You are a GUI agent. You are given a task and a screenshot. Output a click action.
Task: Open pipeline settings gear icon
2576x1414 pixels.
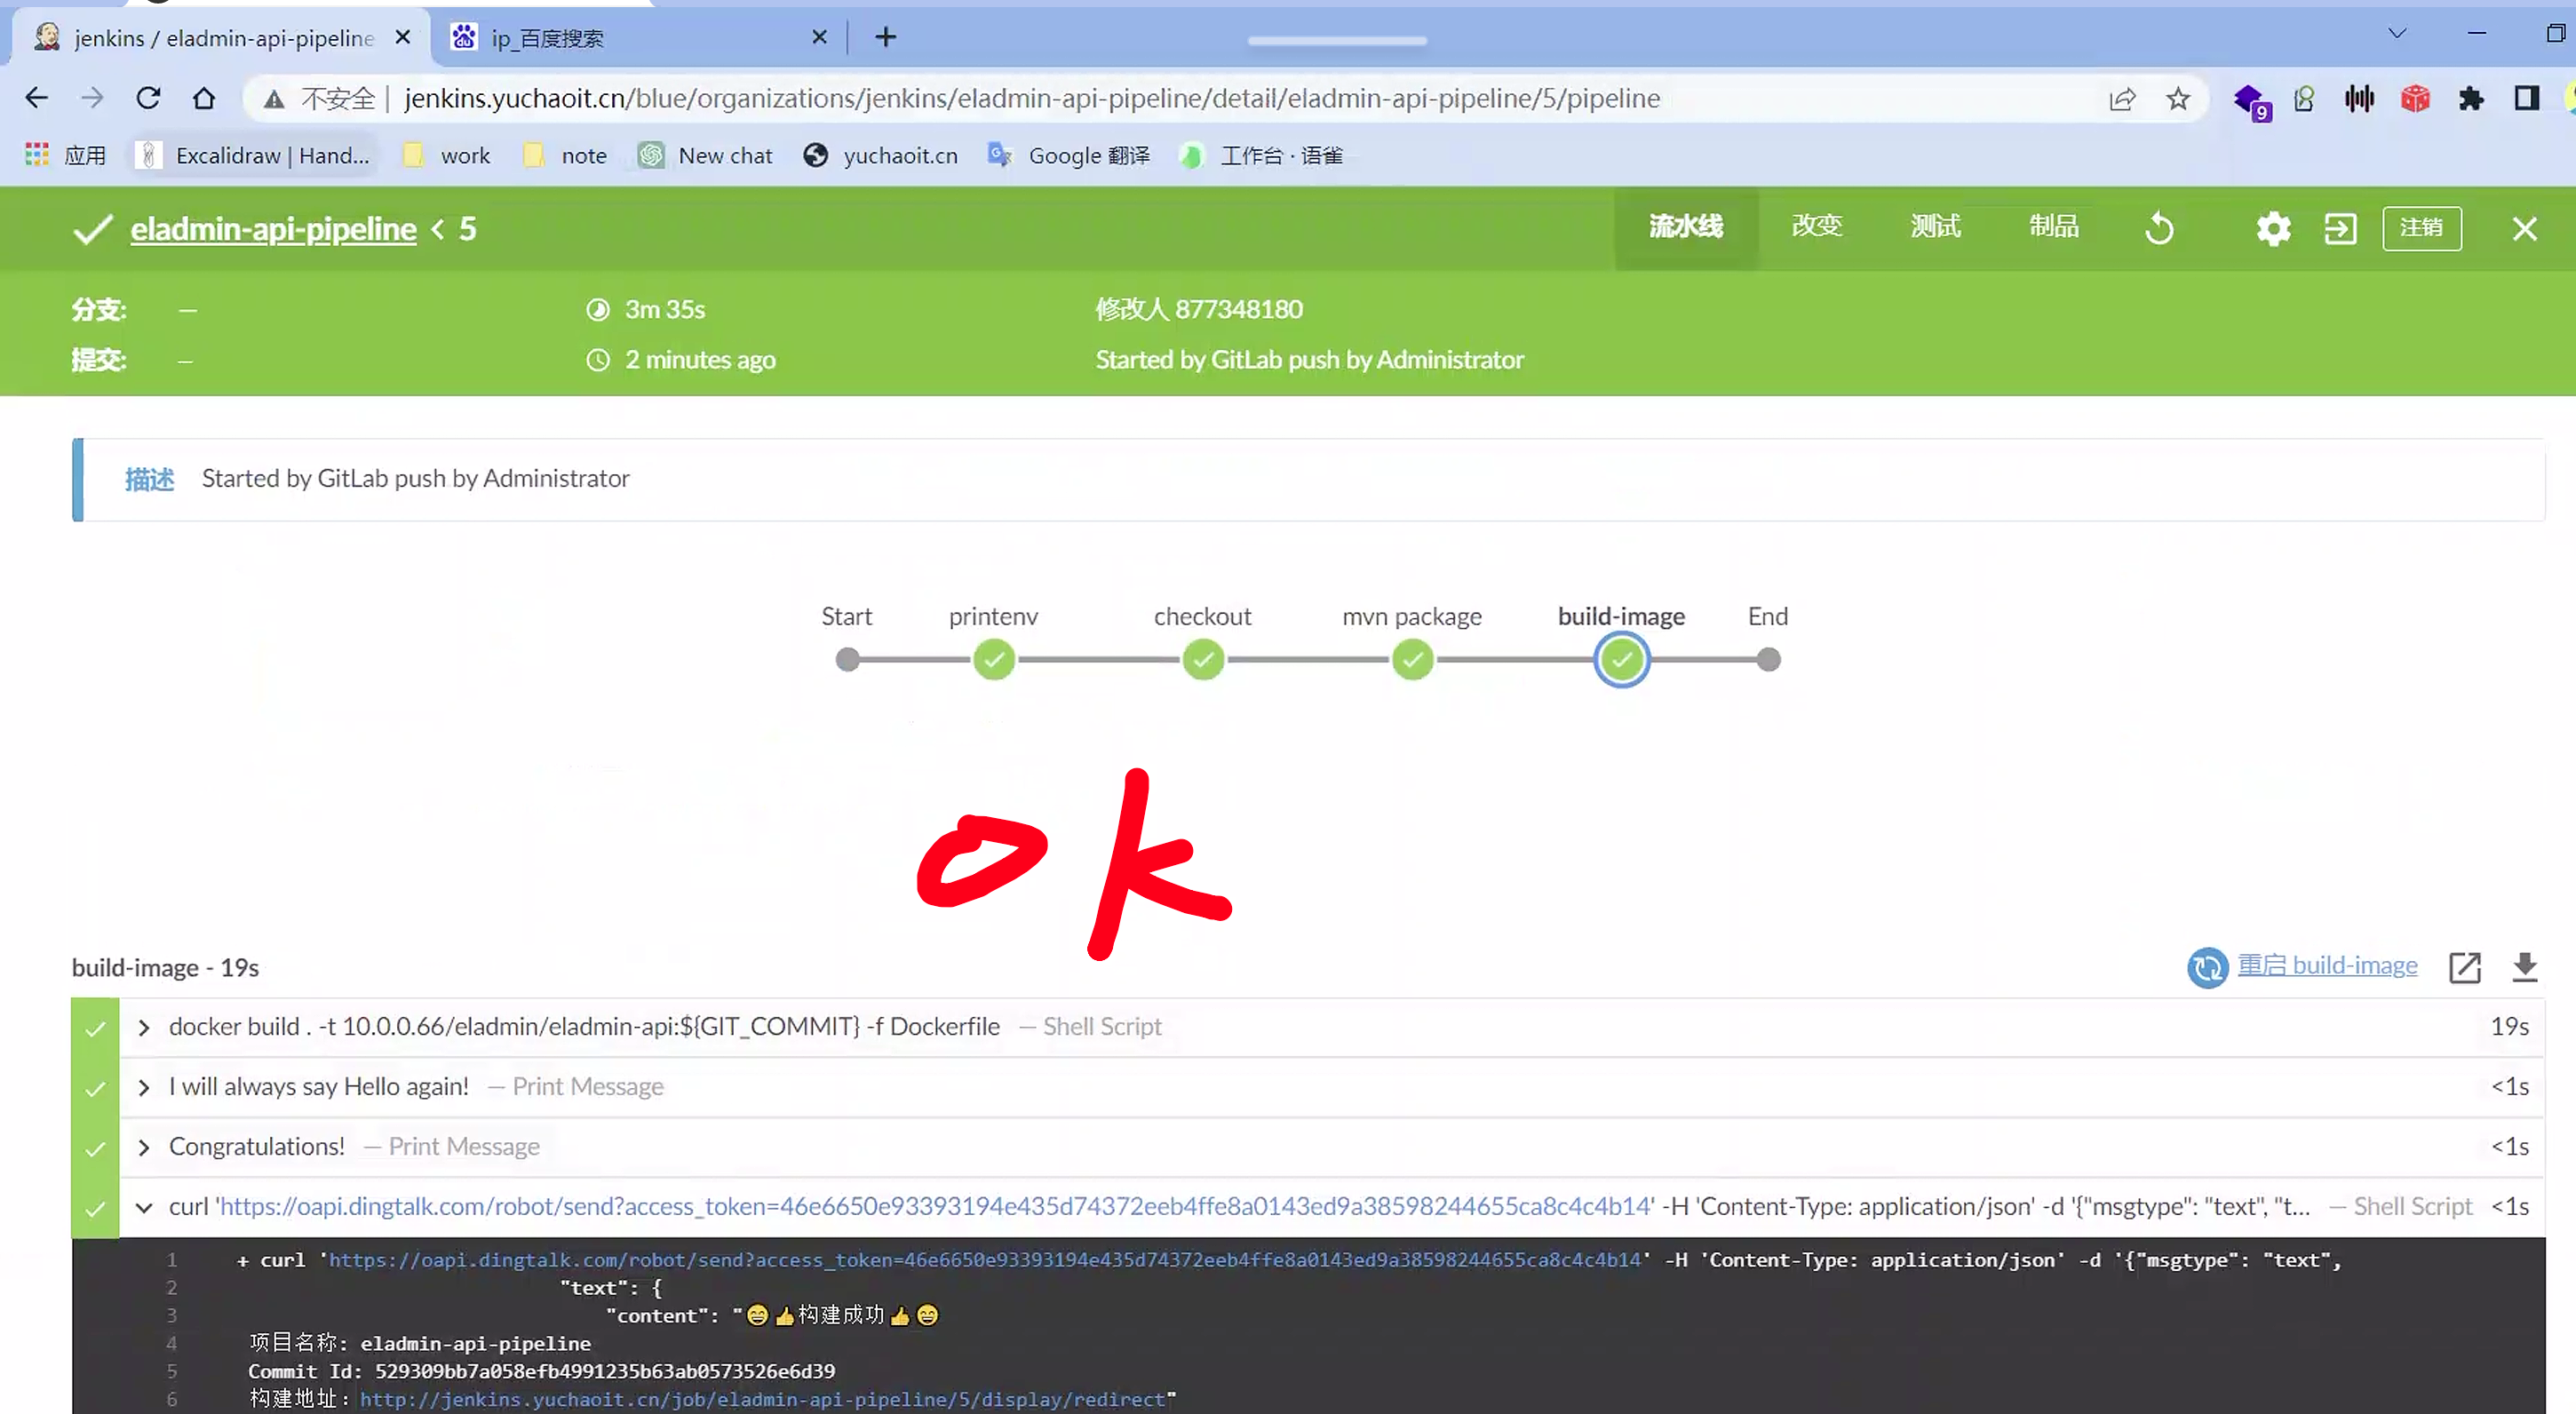coord(2273,229)
